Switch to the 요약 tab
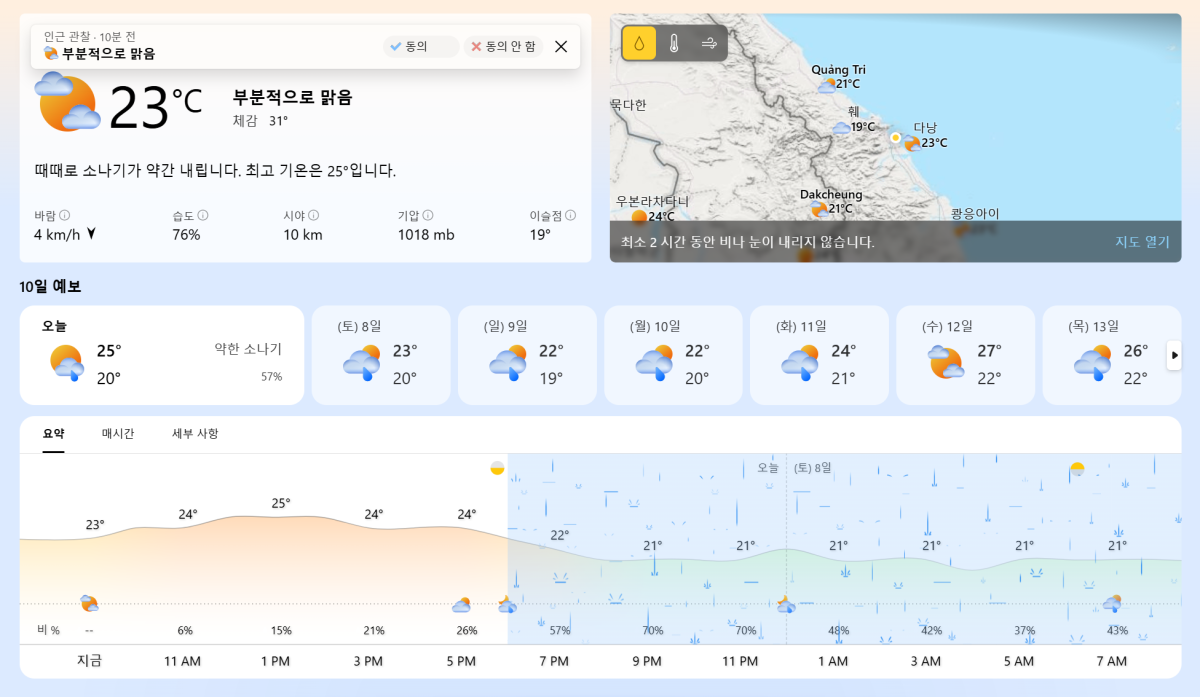 [53, 434]
